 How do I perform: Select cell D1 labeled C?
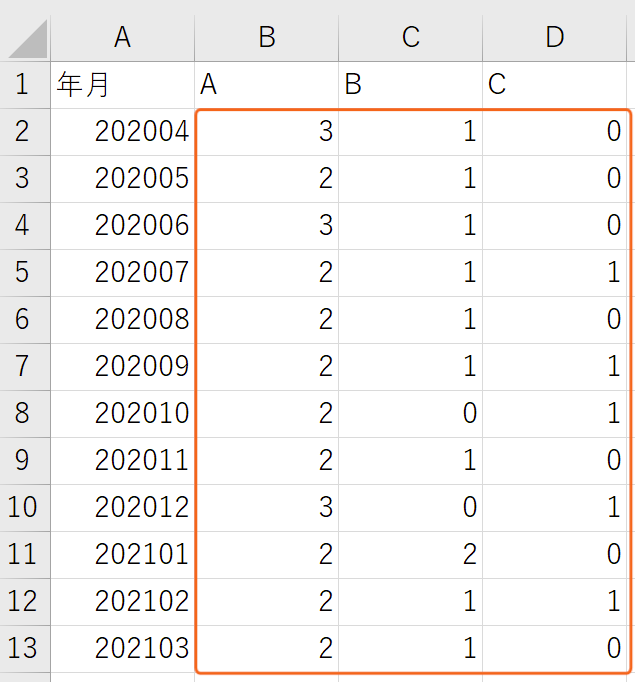pyautogui.click(x=555, y=85)
